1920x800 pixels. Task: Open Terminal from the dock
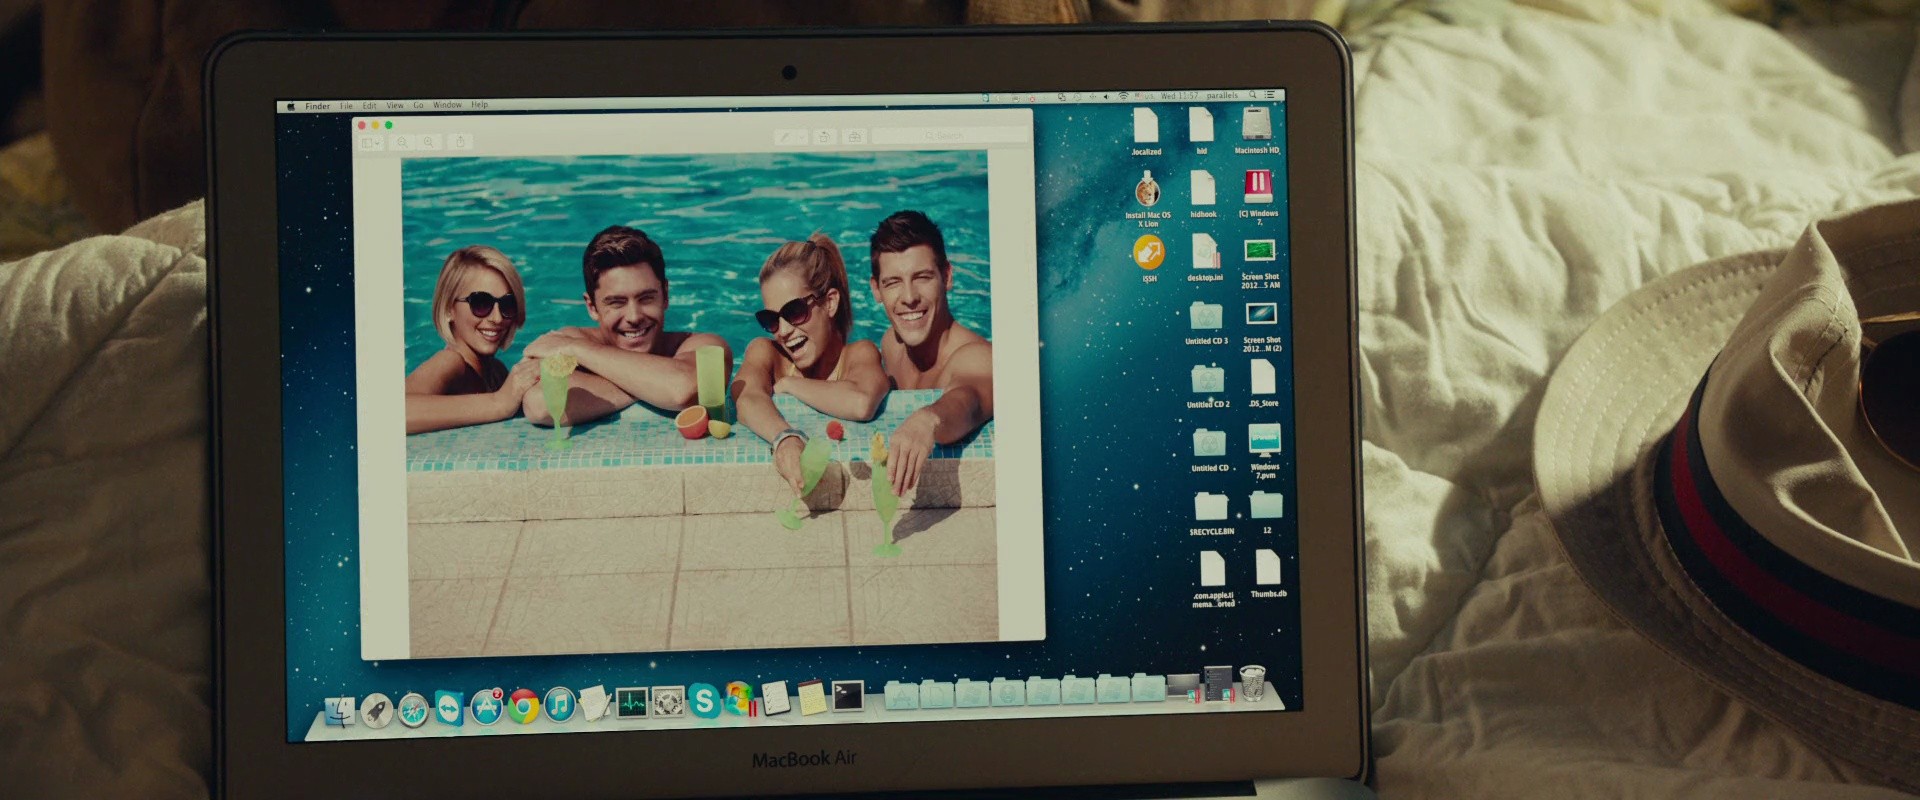[849, 696]
